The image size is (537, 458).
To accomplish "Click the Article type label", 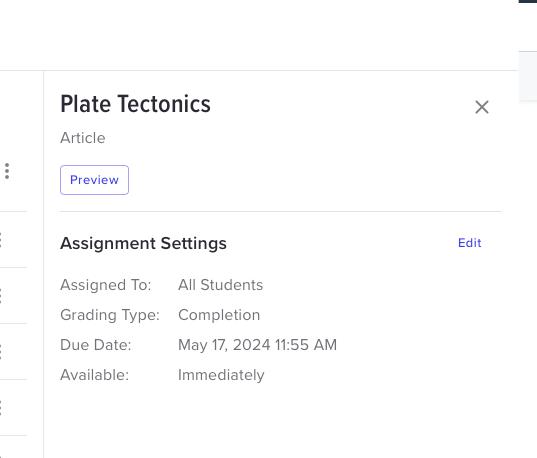I will [83, 138].
